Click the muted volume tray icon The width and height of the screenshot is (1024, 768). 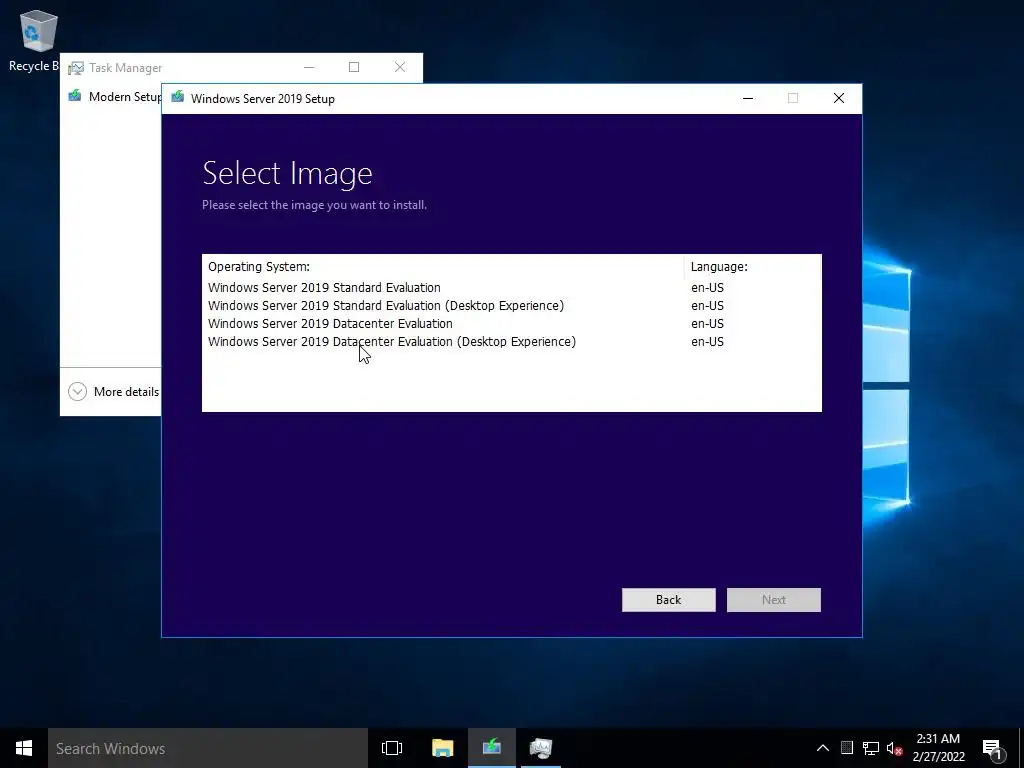[x=894, y=748]
